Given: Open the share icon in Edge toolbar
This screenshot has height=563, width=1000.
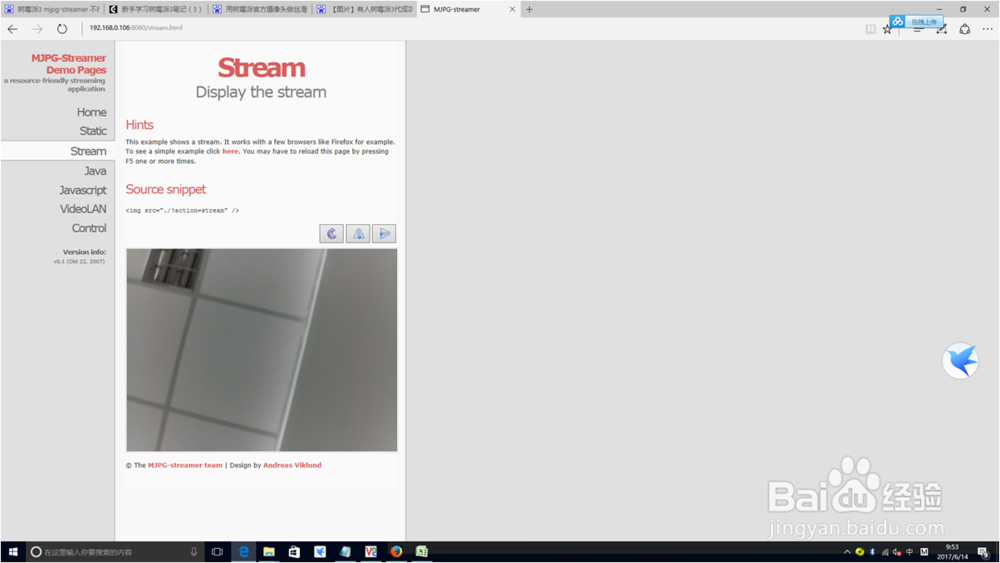Looking at the screenshot, I should click(x=965, y=29).
